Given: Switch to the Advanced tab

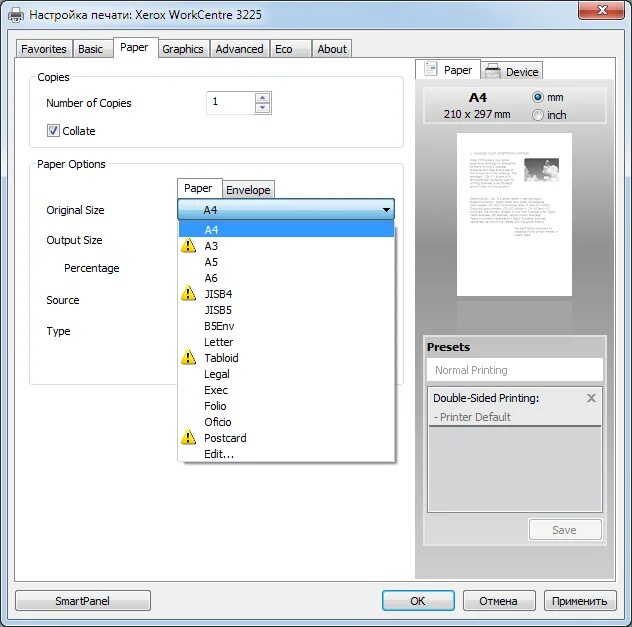Looking at the screenshot, I should pos(239,49).
